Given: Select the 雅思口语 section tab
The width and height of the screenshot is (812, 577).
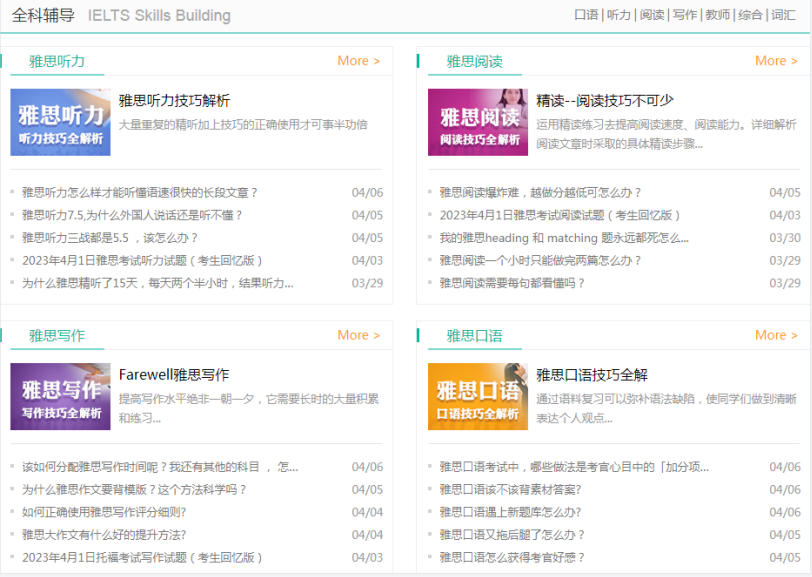Looking at the screenshot, I should click(474, 336).
